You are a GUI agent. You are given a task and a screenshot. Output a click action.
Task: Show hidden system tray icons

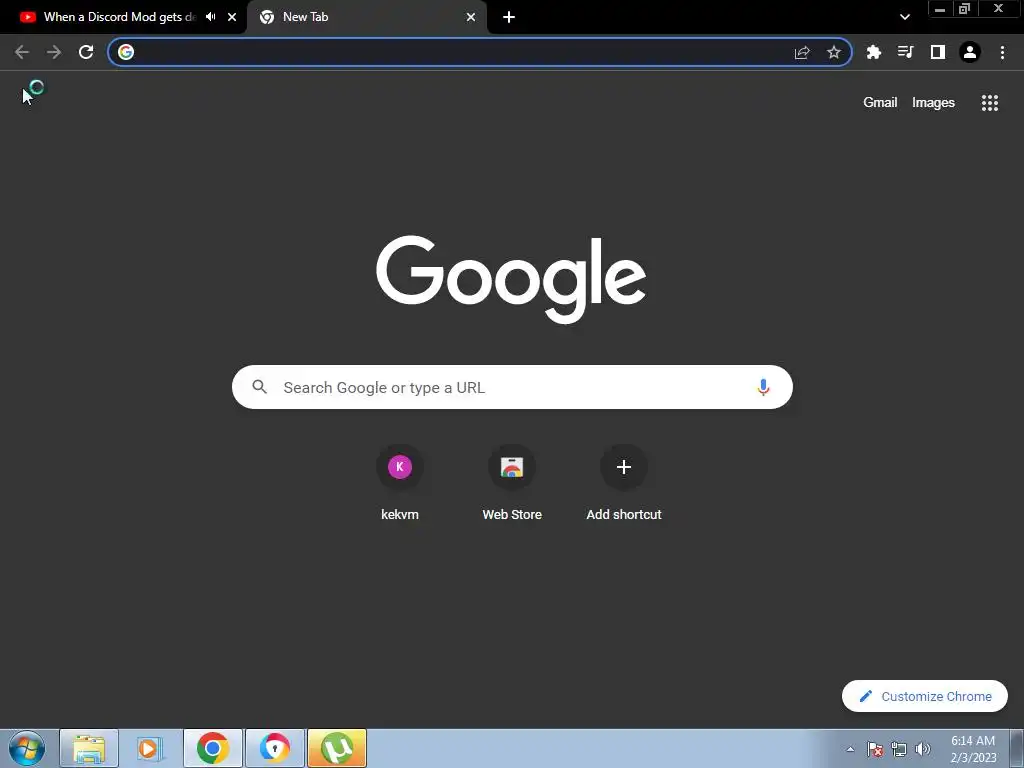850,749
